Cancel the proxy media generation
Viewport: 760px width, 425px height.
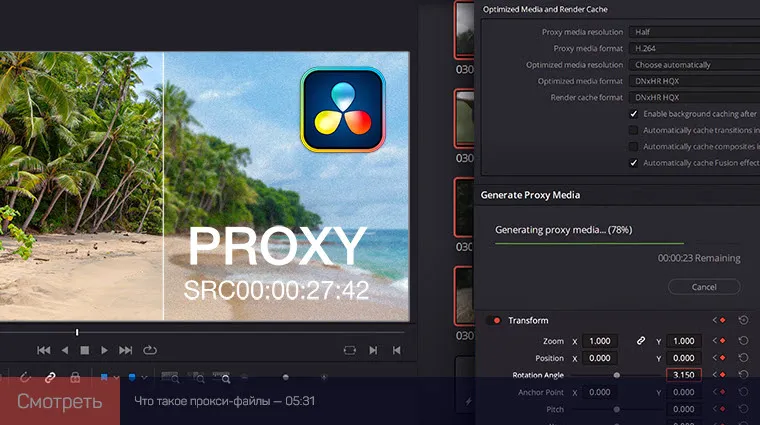pyautogui.click(x=704, y=287)
